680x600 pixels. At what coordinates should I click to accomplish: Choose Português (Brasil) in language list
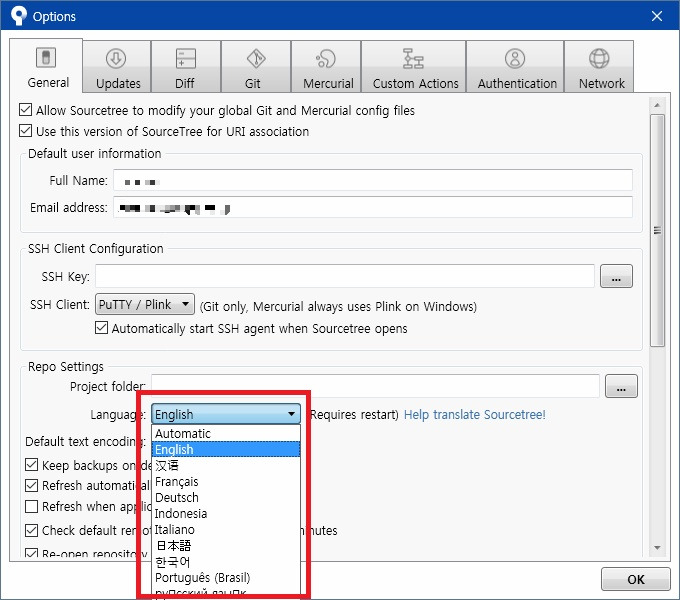click(x=226, y=577)
